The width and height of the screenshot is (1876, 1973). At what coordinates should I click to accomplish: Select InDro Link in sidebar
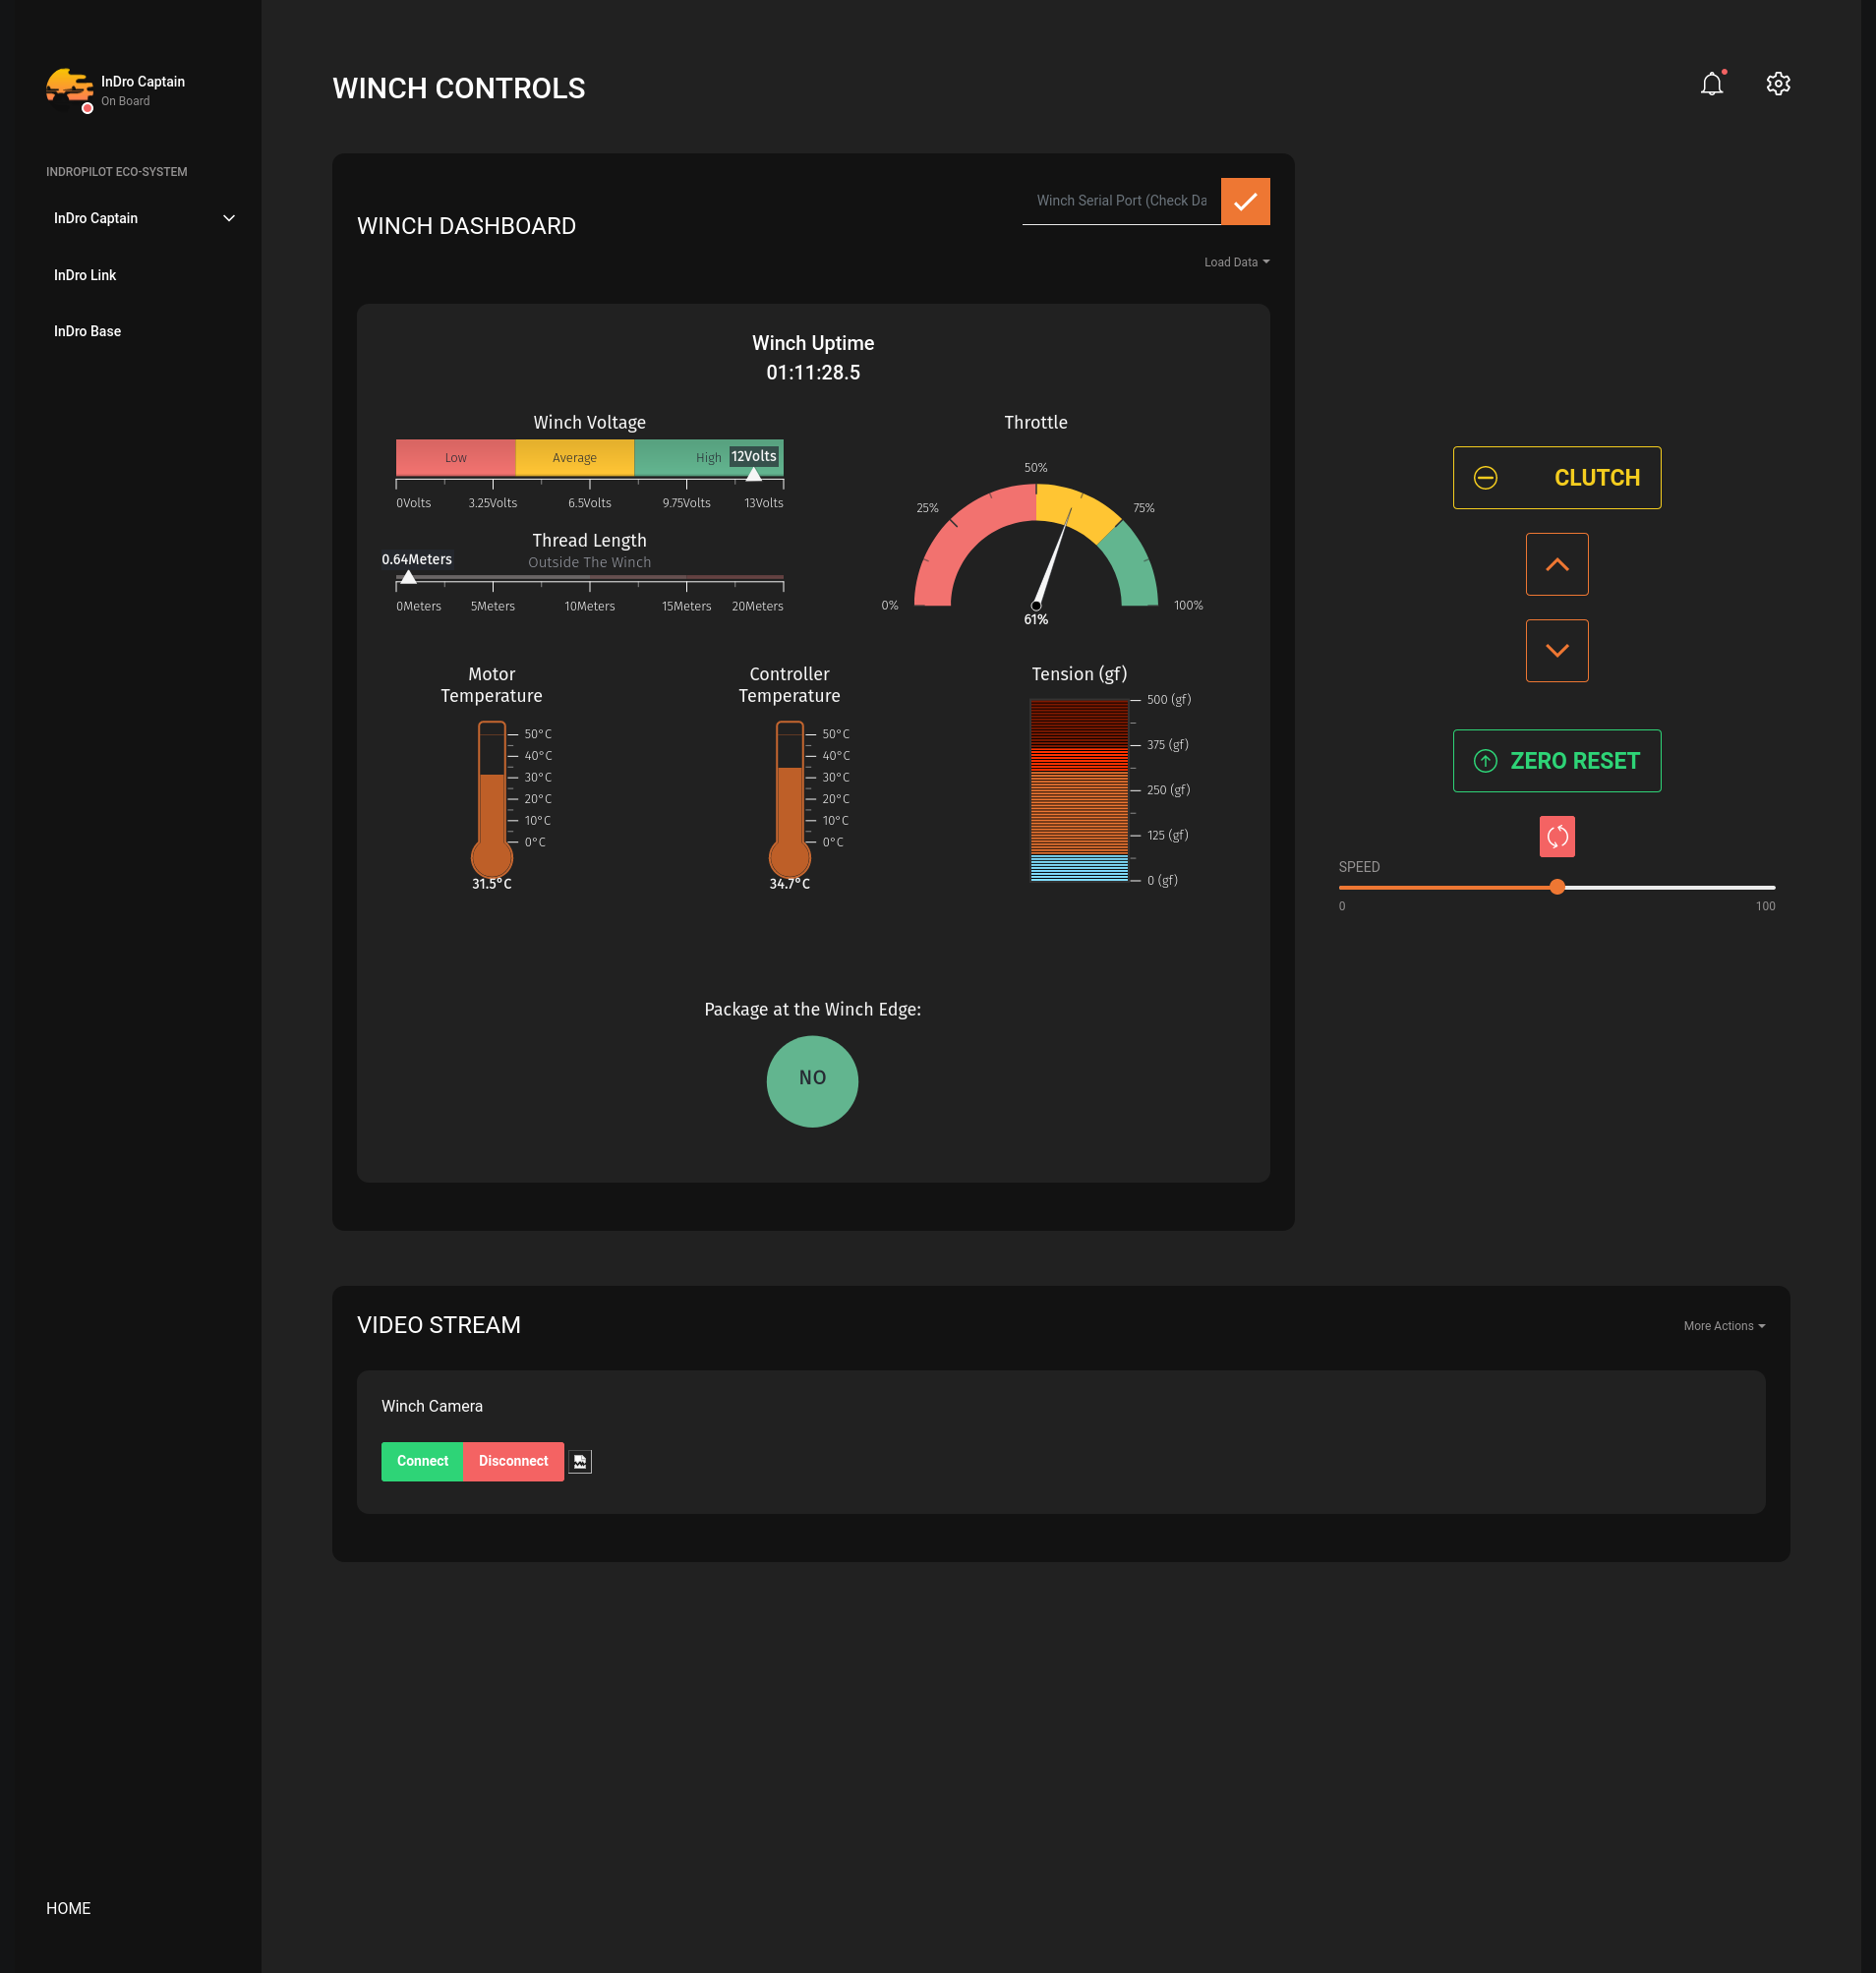pos(85,275)
